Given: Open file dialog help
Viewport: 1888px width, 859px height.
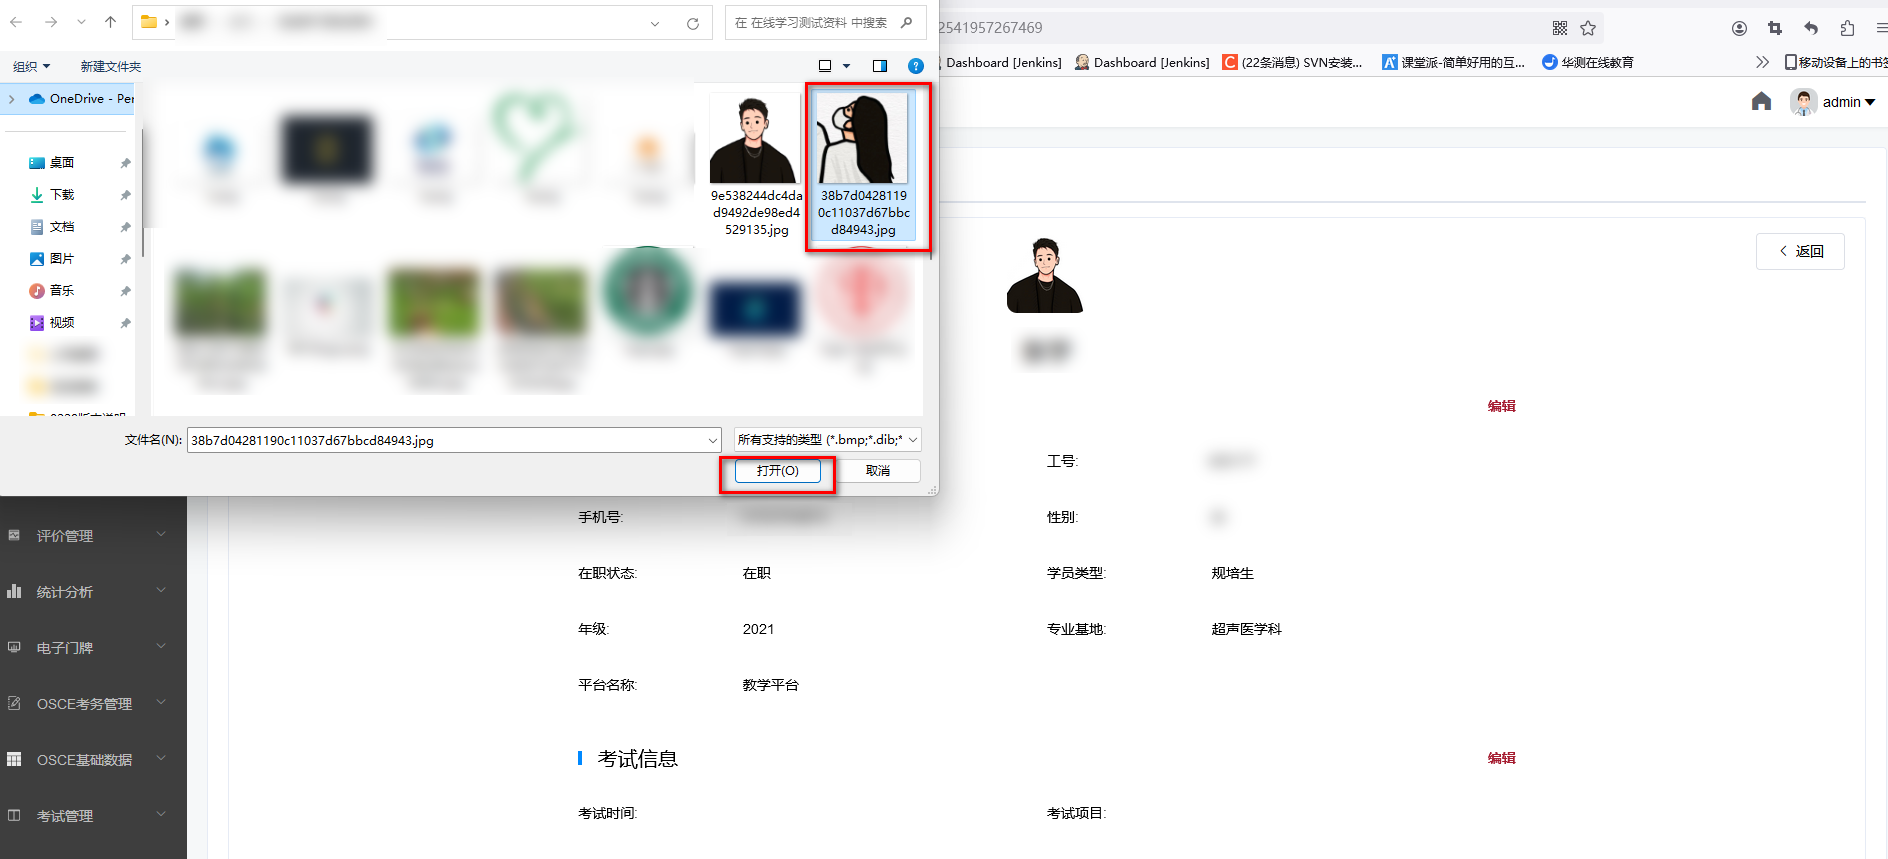Looking at the screenshot, I should (915, 66).
